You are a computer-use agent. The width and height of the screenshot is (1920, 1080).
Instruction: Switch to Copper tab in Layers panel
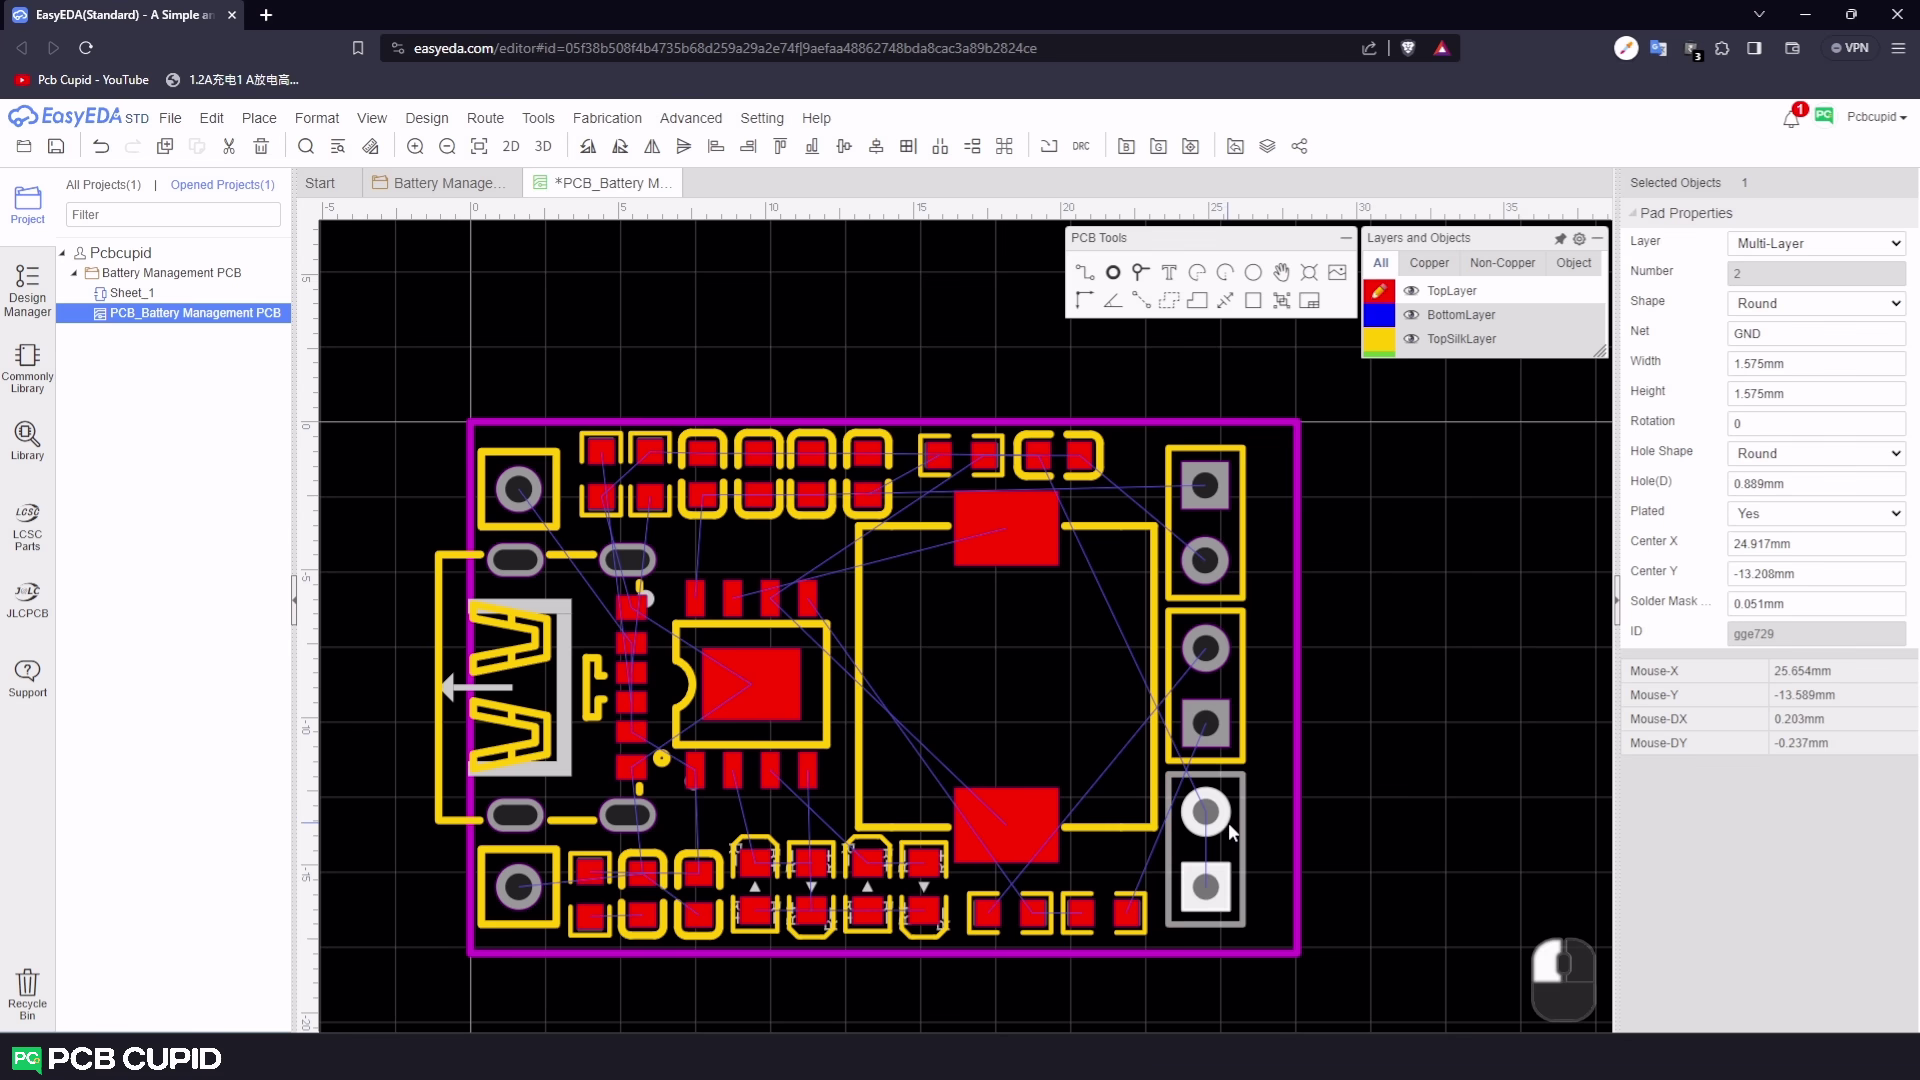click(x=1429, y=263)
